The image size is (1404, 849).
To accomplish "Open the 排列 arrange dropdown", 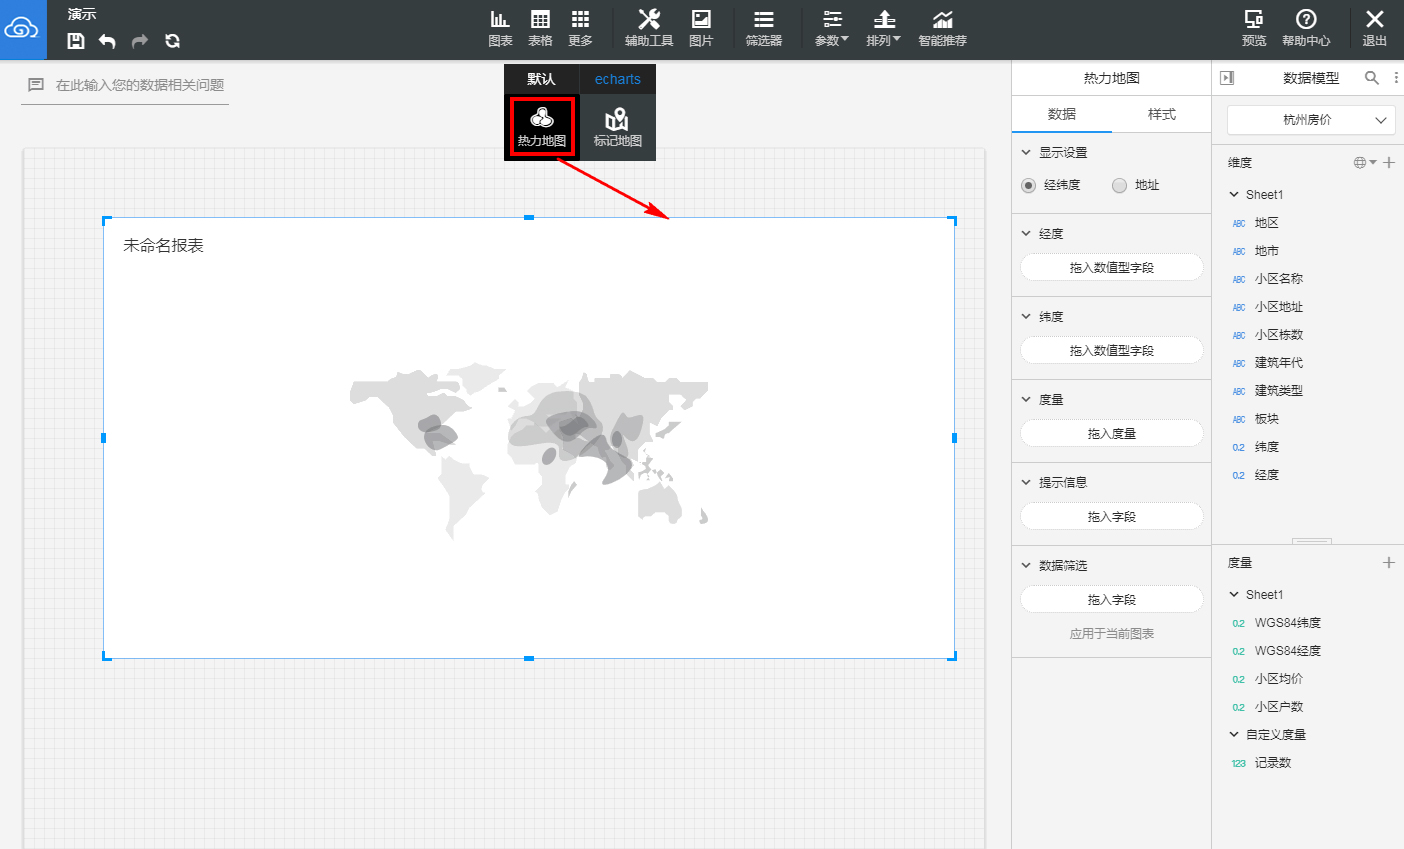I will point(884,28).
